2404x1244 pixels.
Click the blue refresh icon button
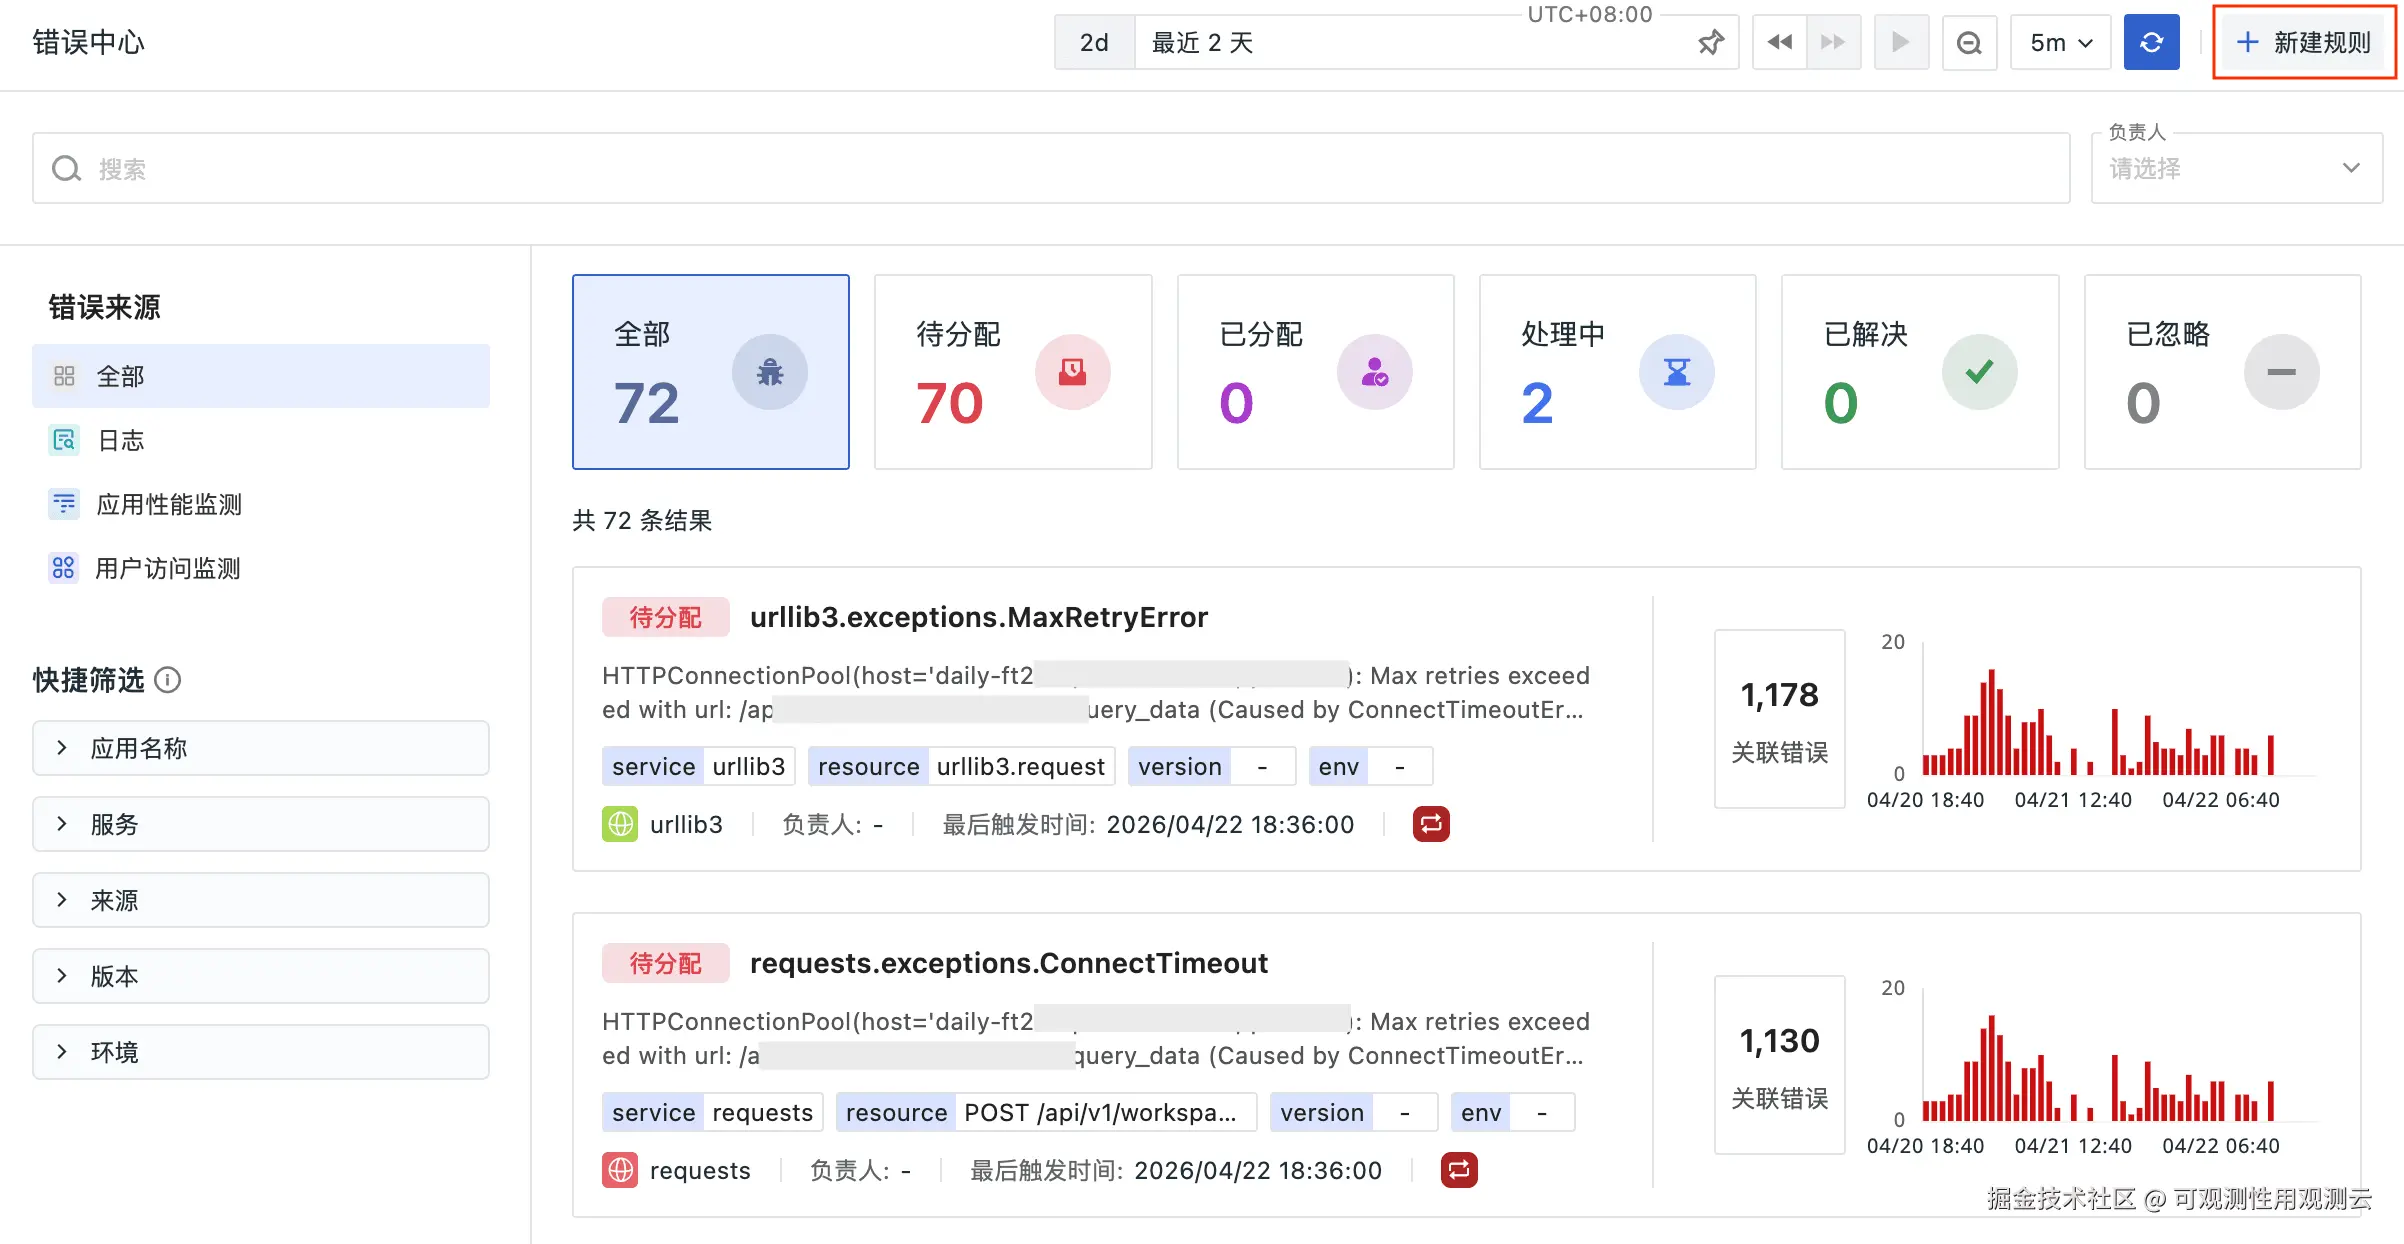[x=2151, y=42]
